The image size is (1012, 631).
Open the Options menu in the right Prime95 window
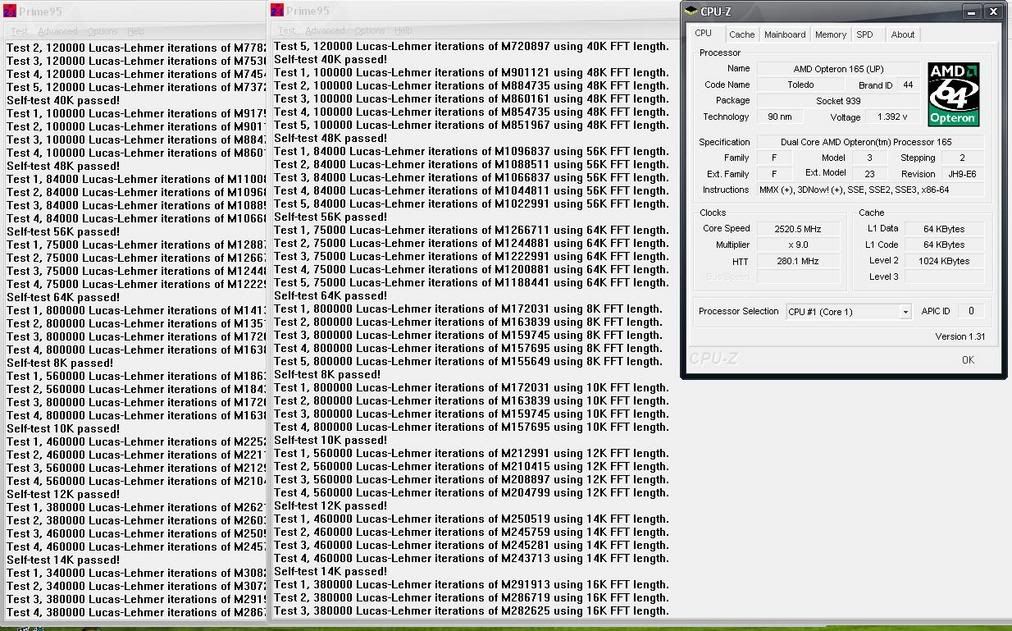370,30
